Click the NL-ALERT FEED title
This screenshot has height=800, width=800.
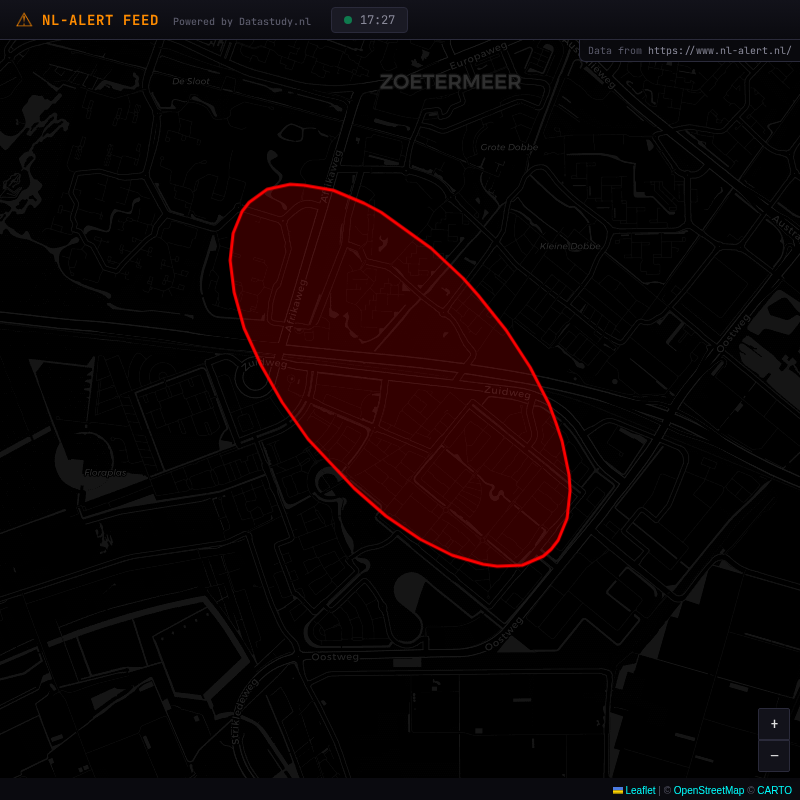point(100,20)
